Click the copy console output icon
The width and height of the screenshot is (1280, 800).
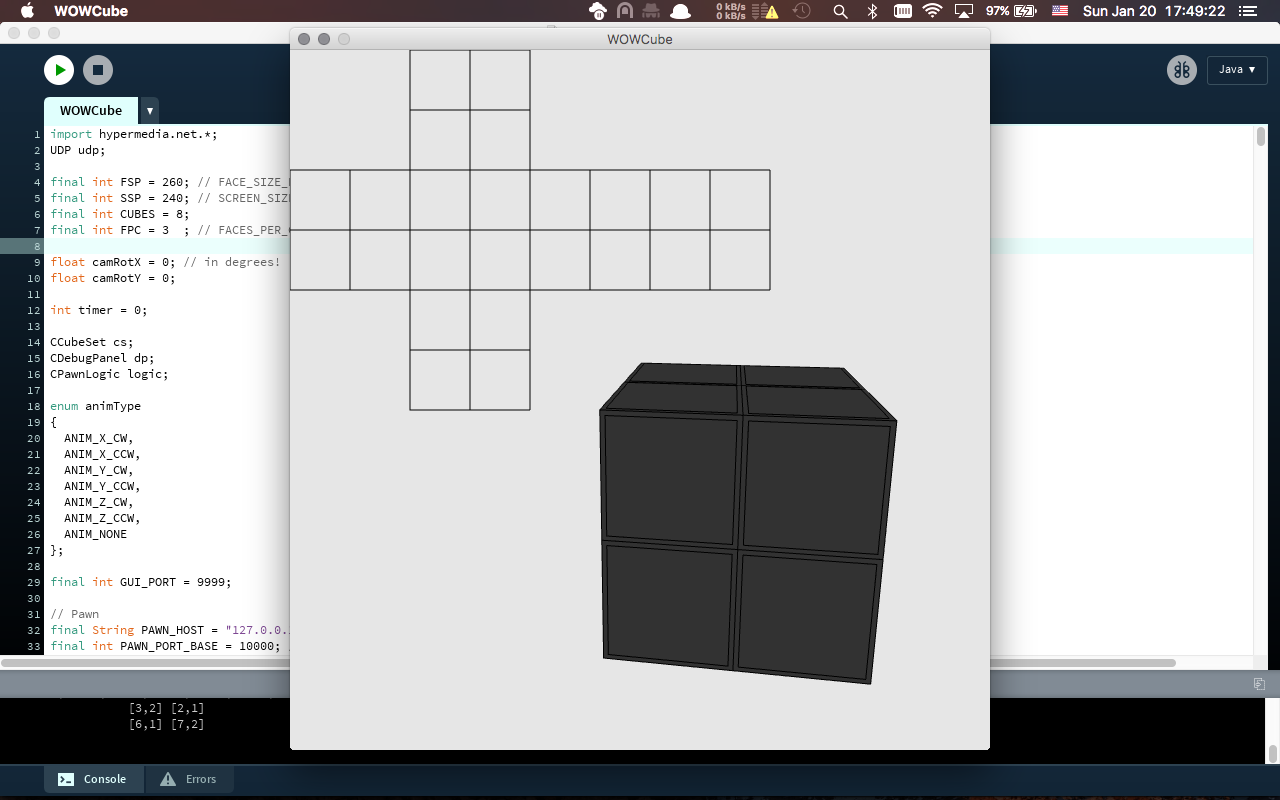(x=1259, y=684)
